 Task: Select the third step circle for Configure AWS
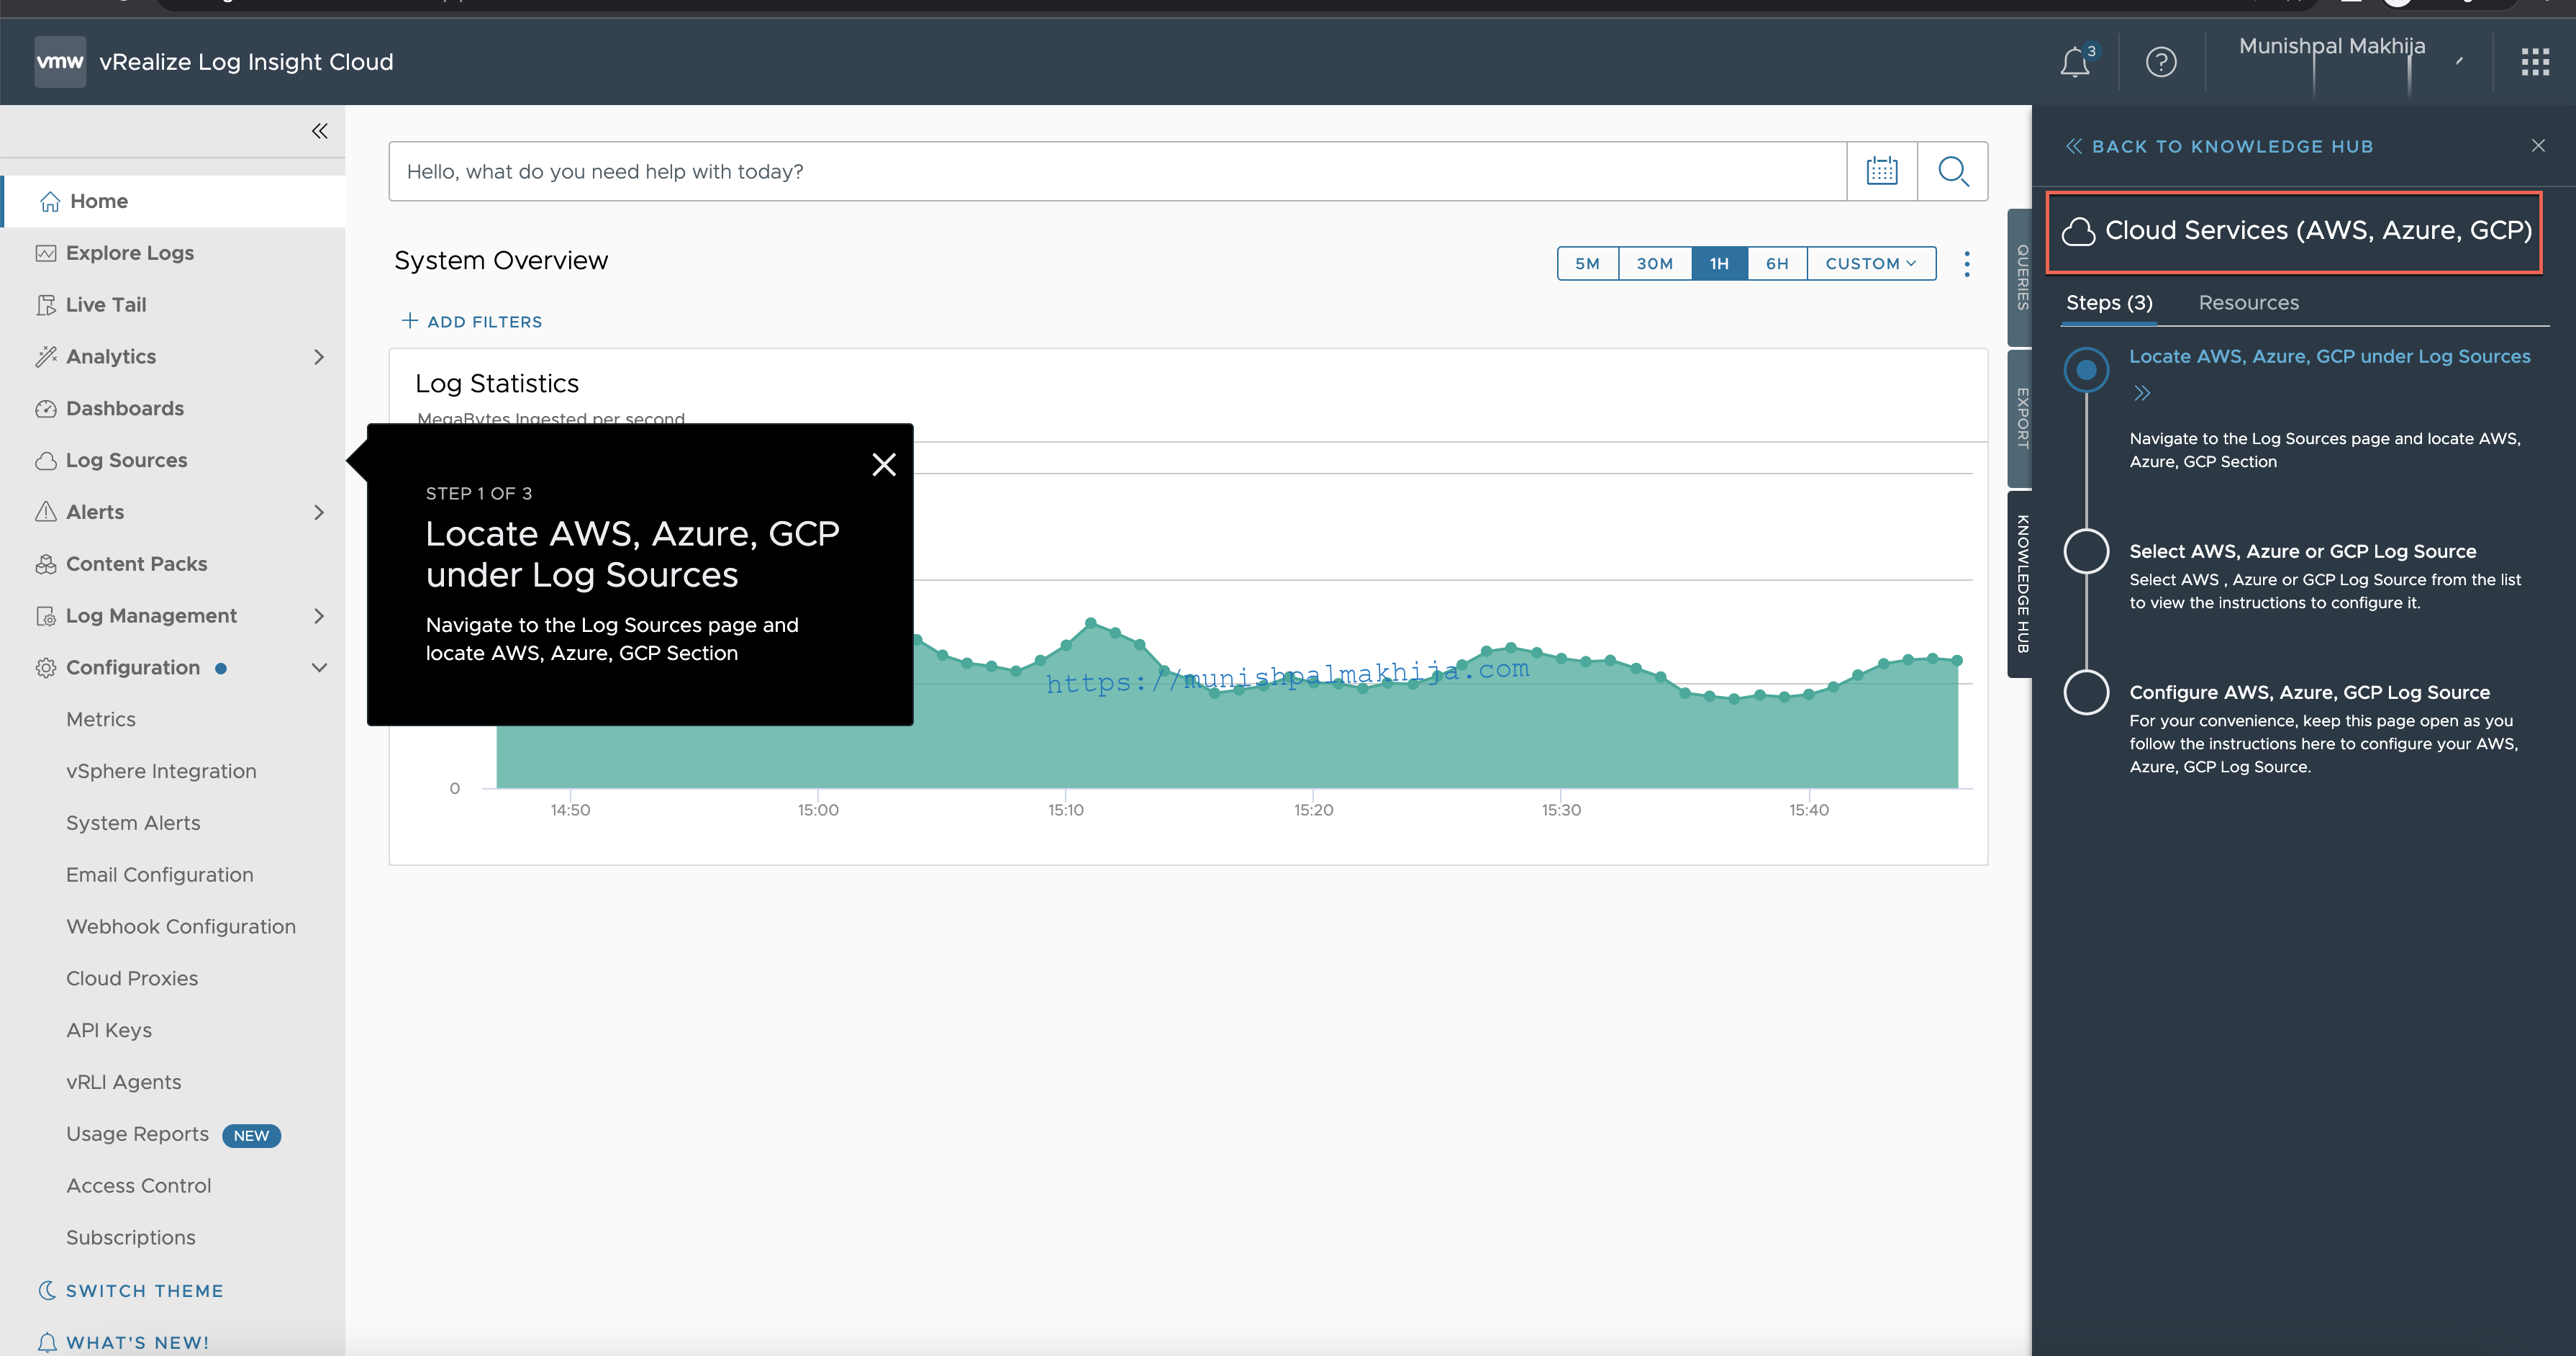(2086, 692)
